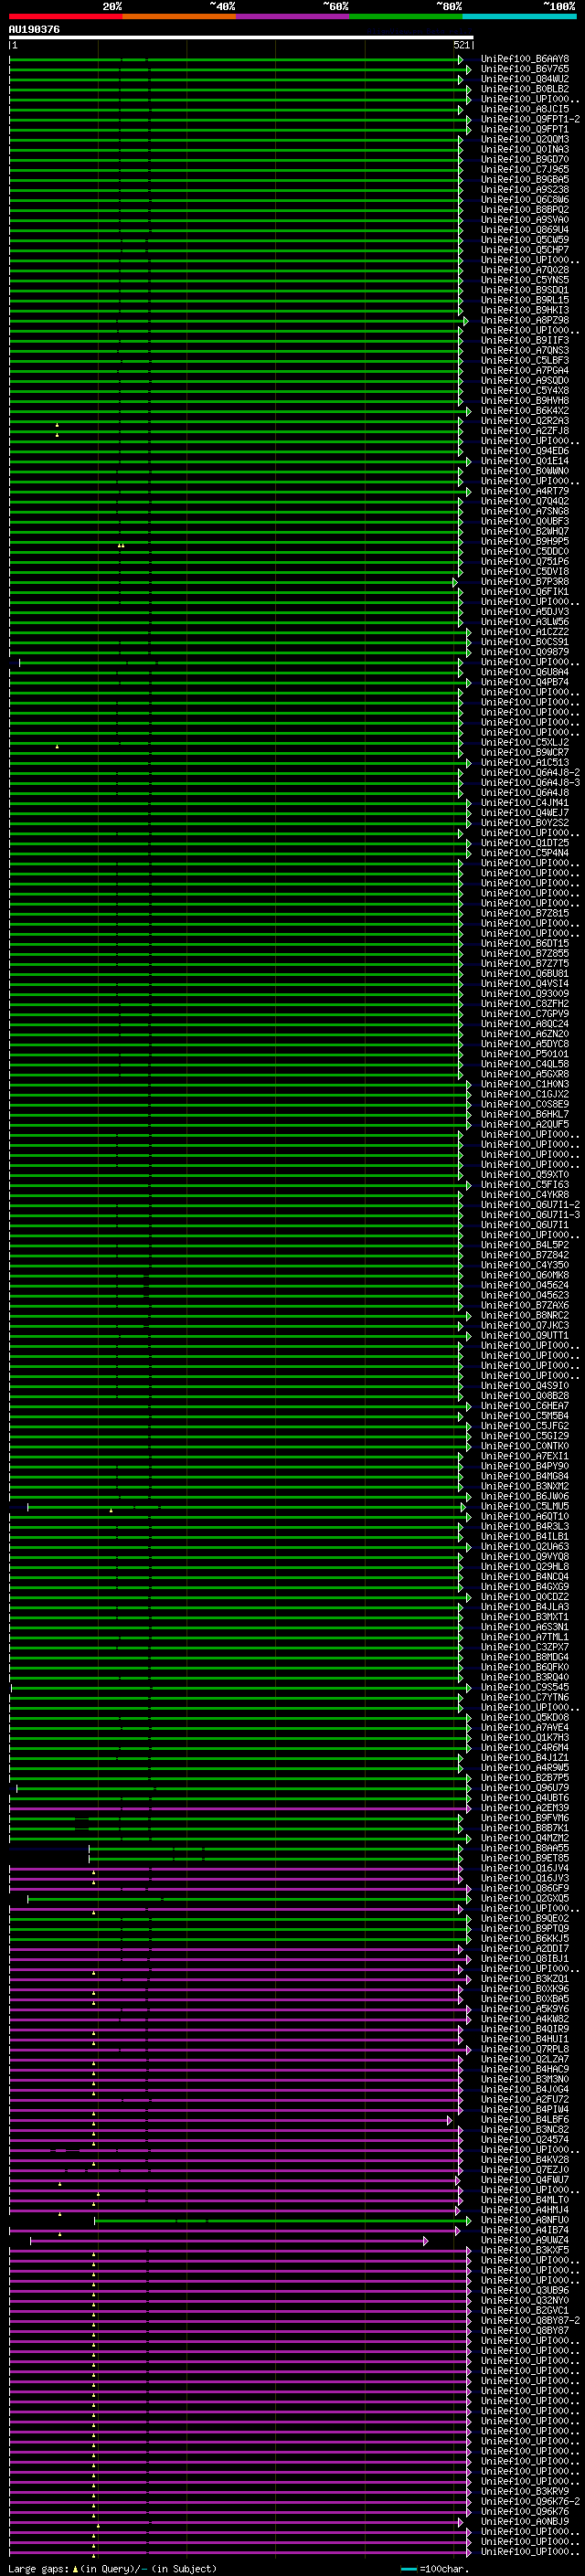Click UniRef100_A7TNL1 entry

click(525, 1637)
